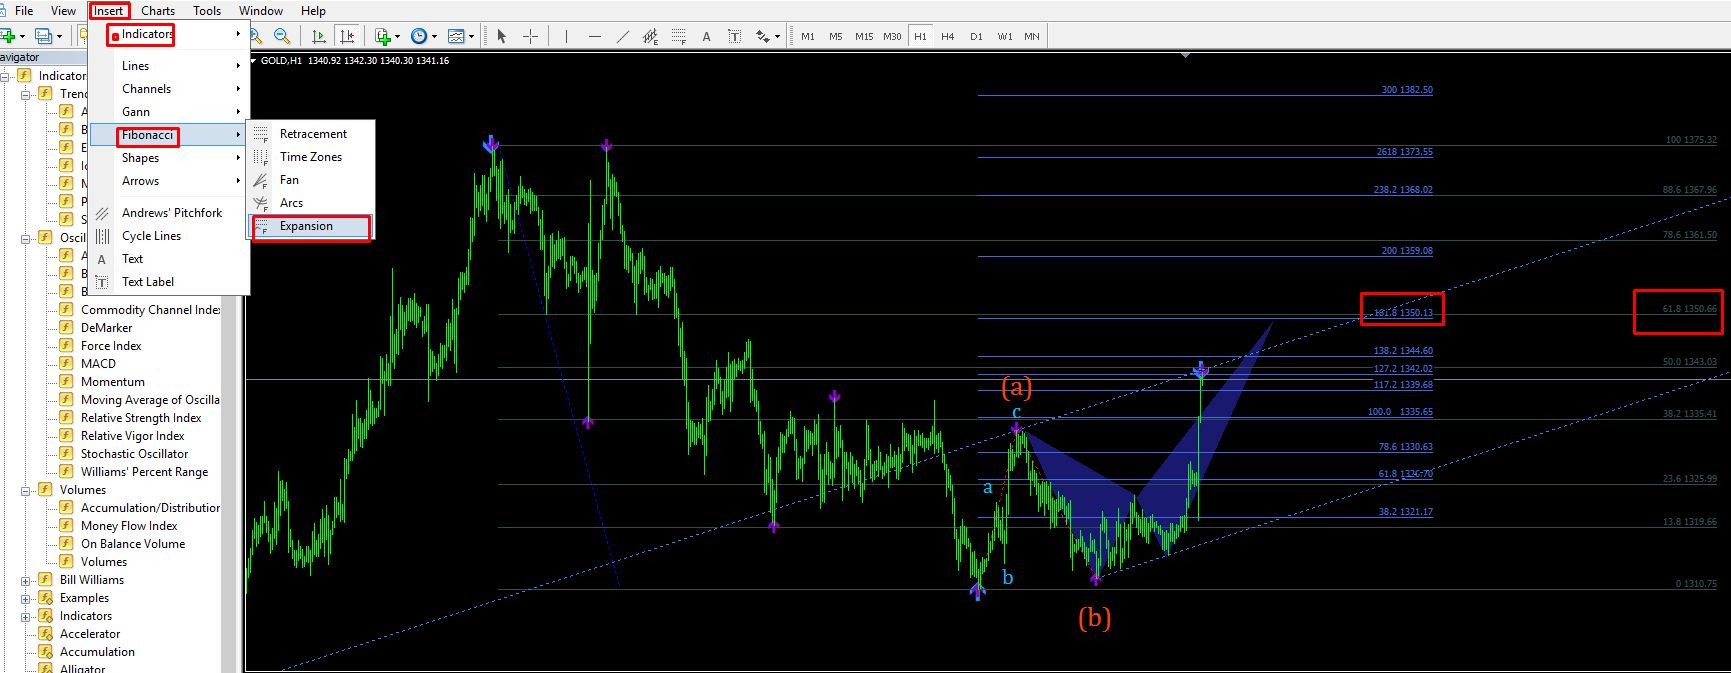Select the trendline drawing tool
The width and height of the screenshot is (1731, 673).
tap(623, 36)
